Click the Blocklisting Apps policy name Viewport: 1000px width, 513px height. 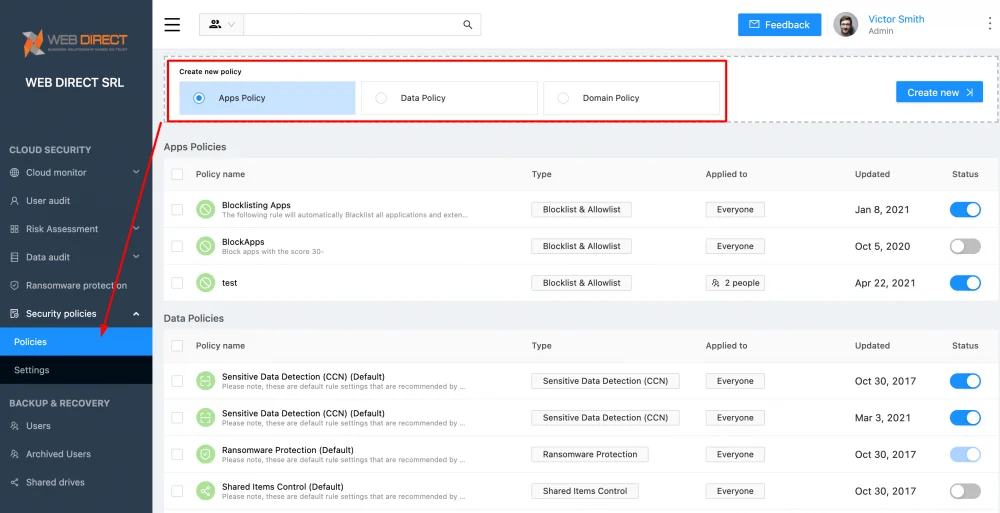[256, 205]
